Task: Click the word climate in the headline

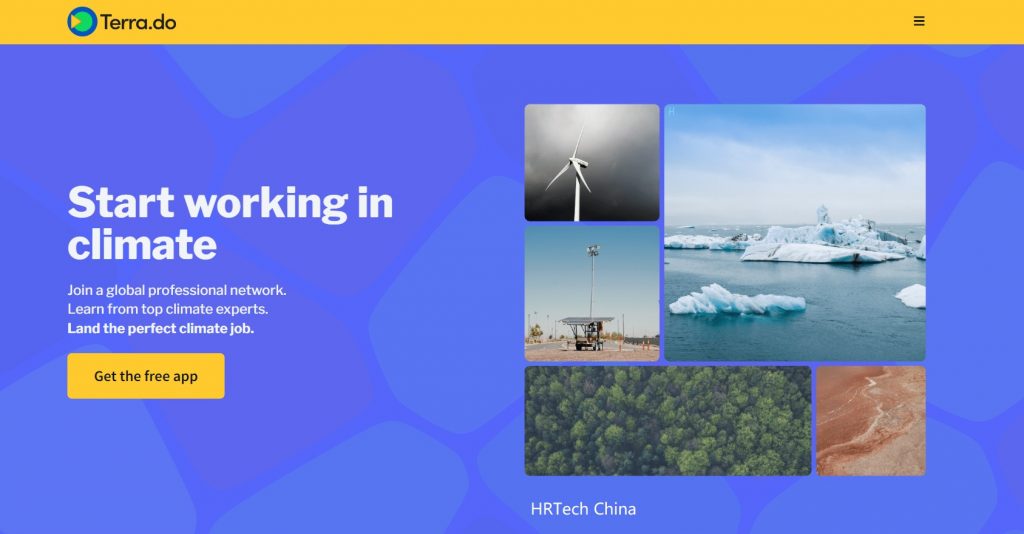Action: pos(142,244)
